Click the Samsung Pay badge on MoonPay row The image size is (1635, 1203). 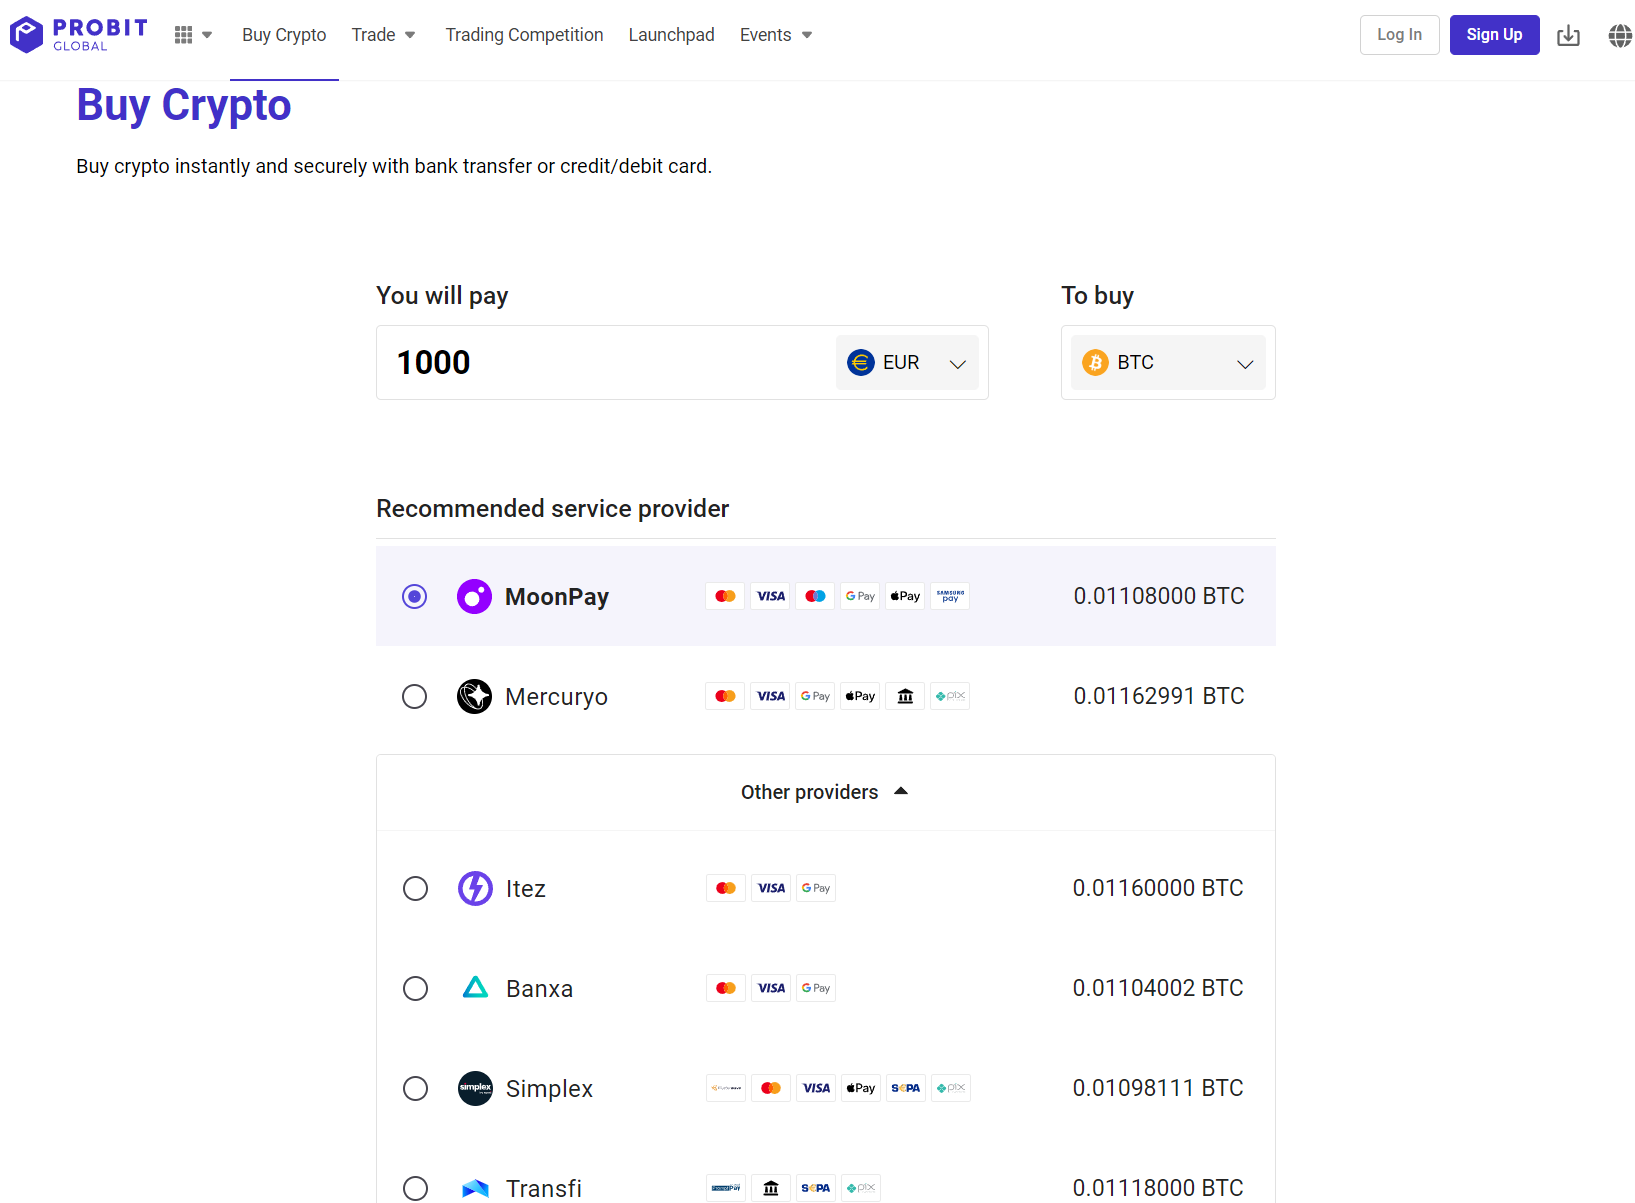point(949,595)
